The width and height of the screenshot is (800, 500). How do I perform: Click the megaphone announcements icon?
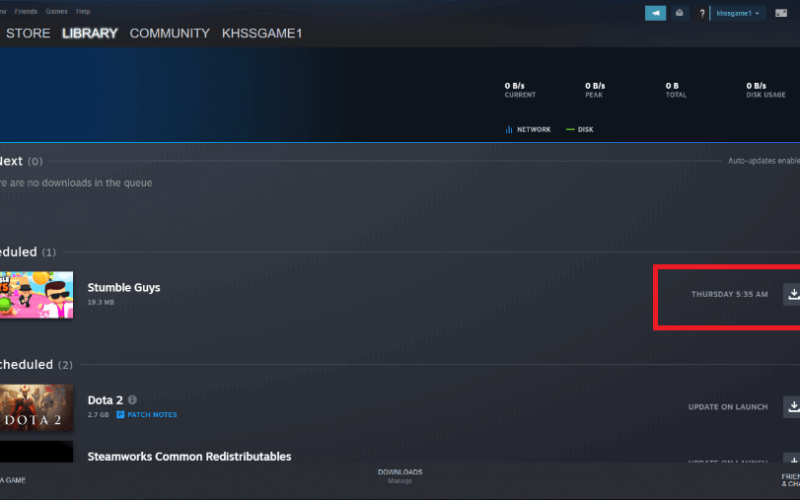655,13
